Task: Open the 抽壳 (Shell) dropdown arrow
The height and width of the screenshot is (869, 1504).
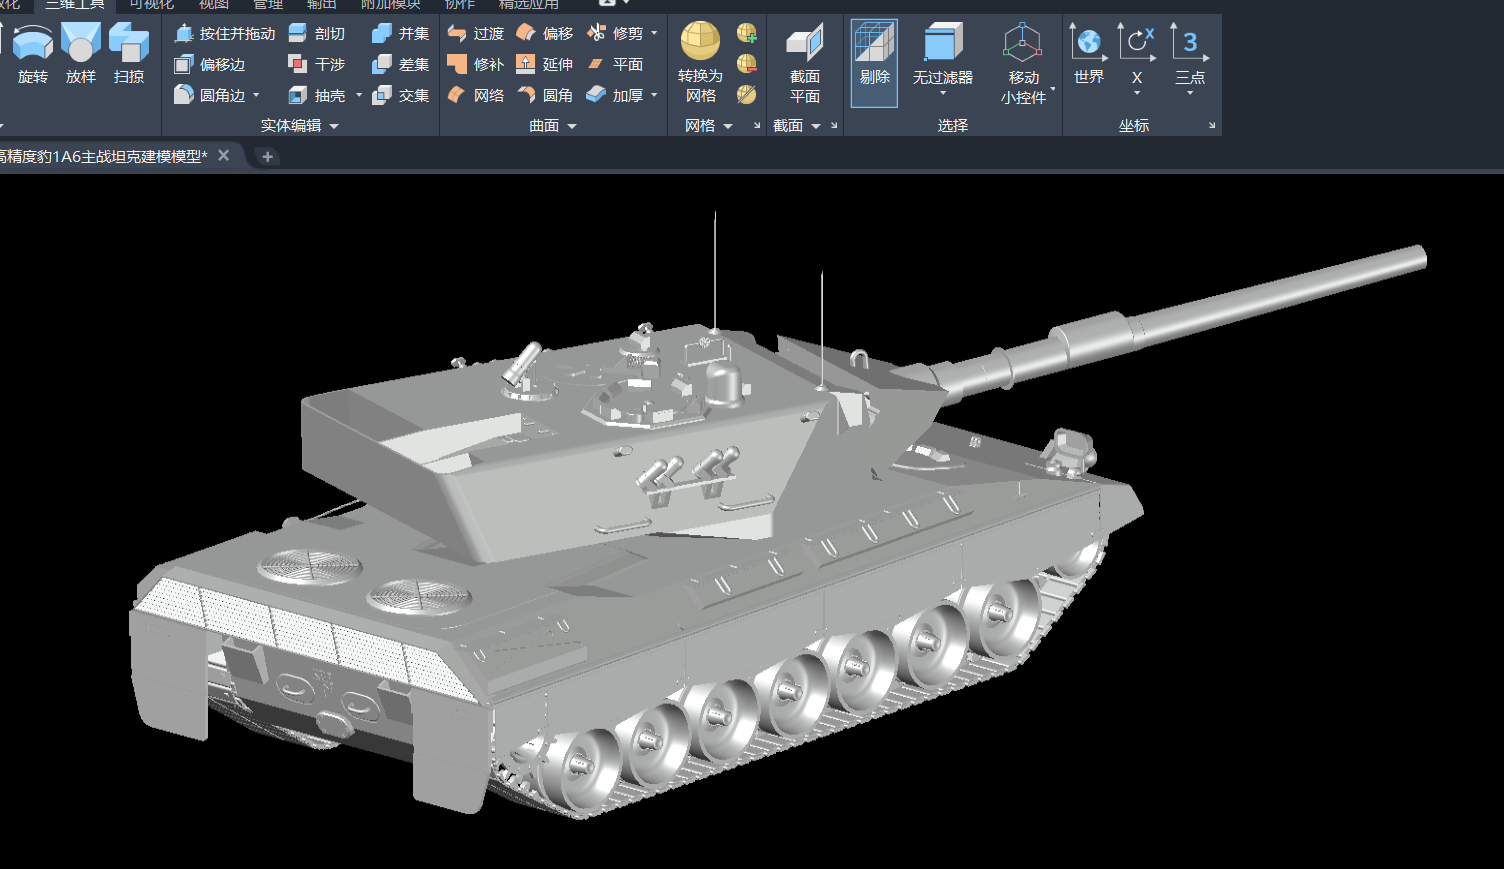Action: (x=358, y=95)
